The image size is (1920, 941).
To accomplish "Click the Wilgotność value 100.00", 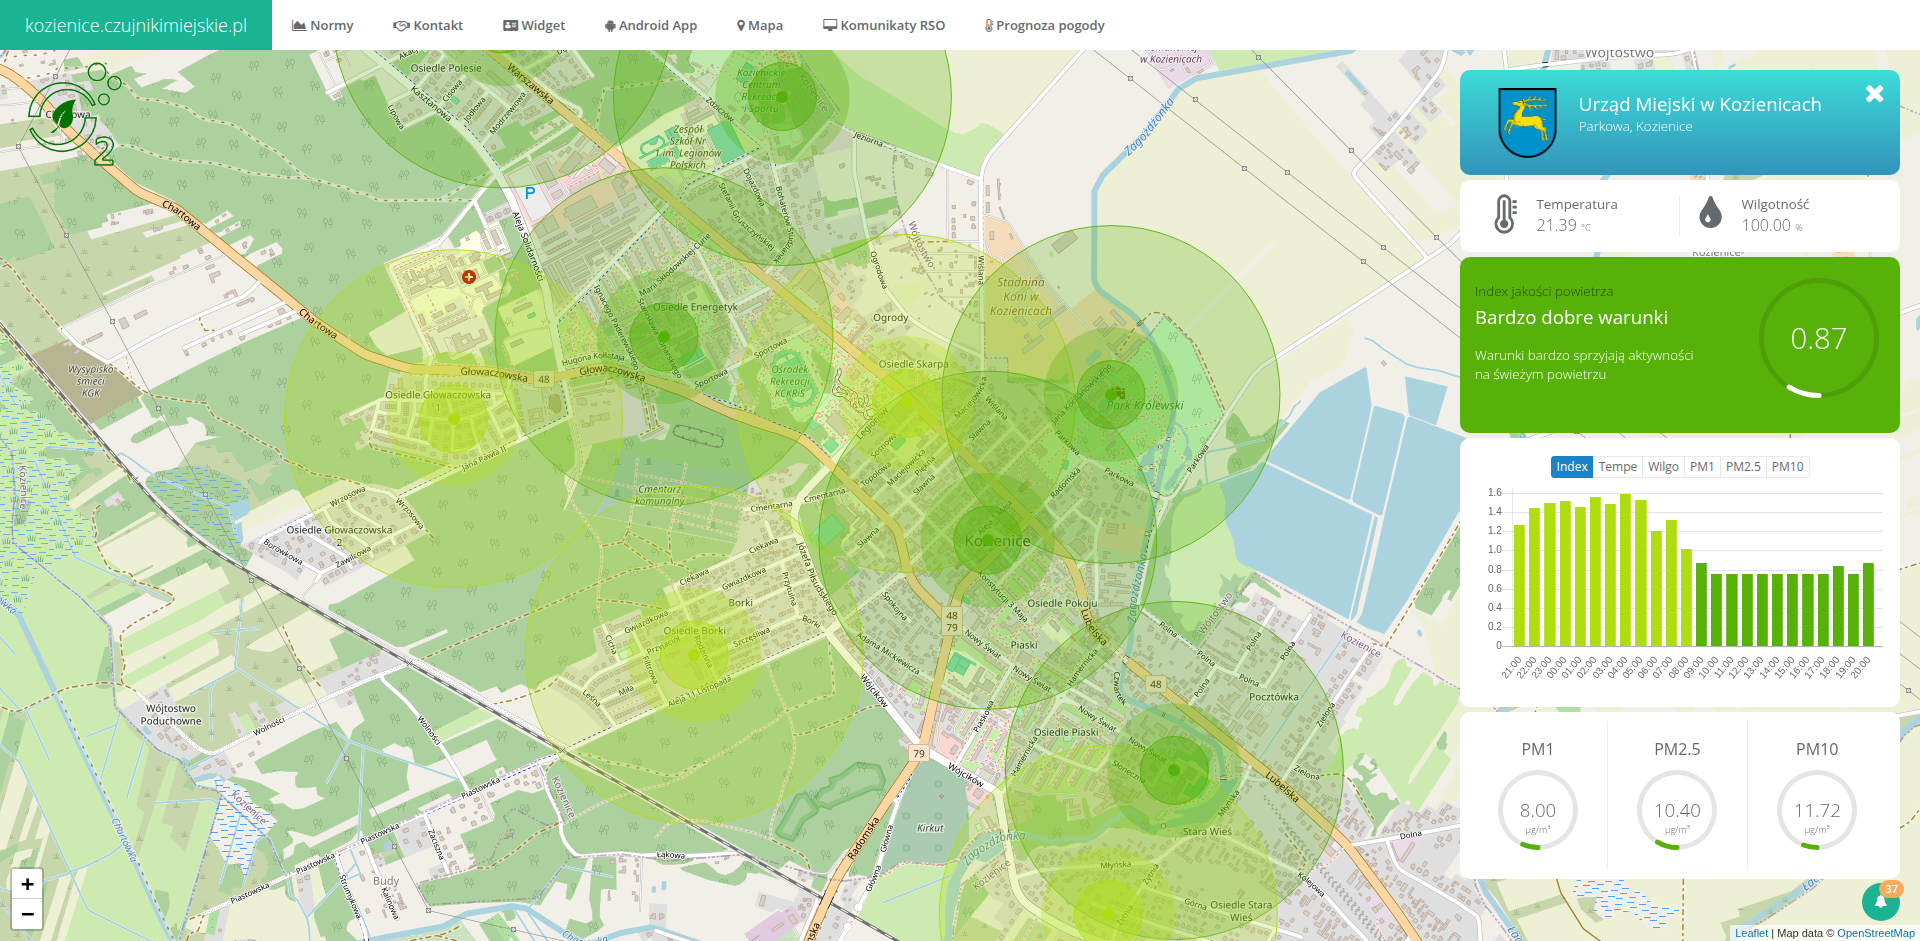I will pyautogui.click(x=1766, y=225).
